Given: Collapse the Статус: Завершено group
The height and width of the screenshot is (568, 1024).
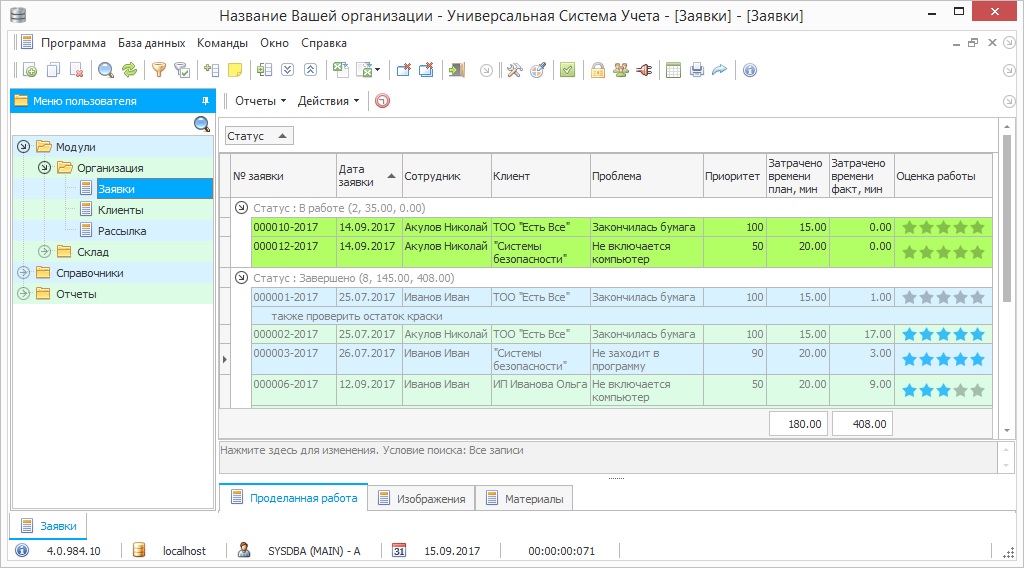Looking at the screenshot, I should point(241,277).
